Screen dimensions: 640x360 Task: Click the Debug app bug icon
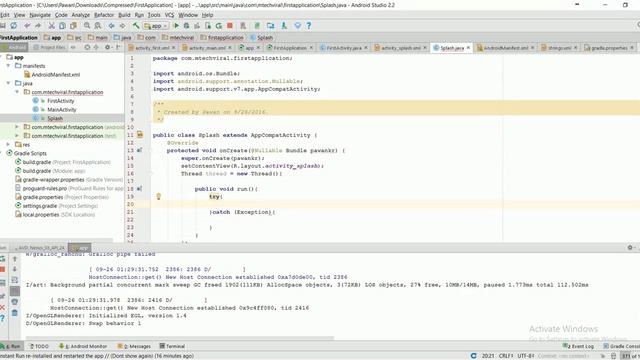click(x=187, y=26)
